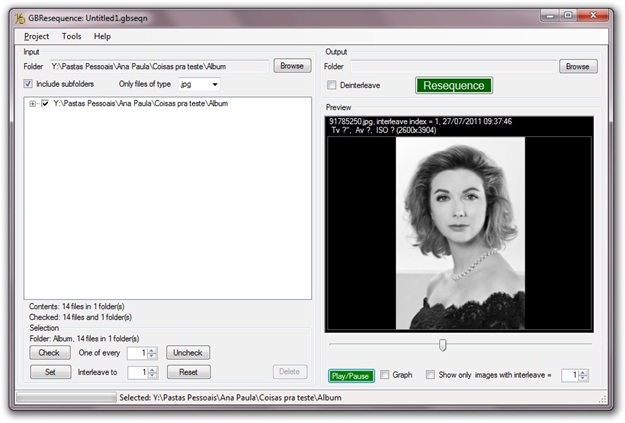Open the Help menu
625x423 pixels.
(x=102, y=36)
